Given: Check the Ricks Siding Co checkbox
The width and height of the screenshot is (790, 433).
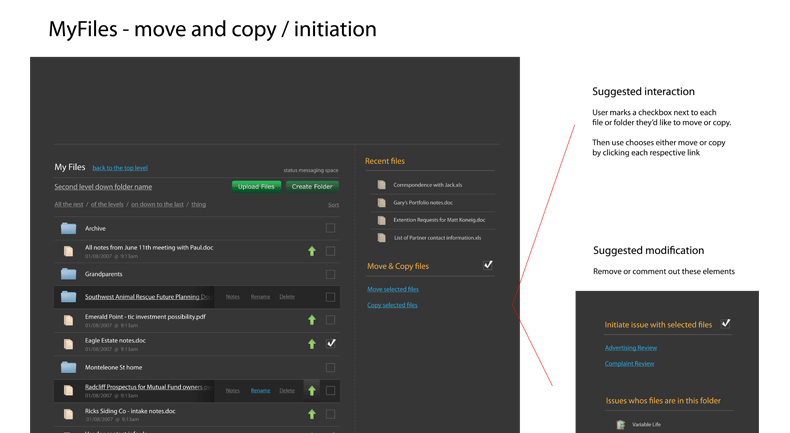Looking at the screenshot, I should click(x=331, y=414).
